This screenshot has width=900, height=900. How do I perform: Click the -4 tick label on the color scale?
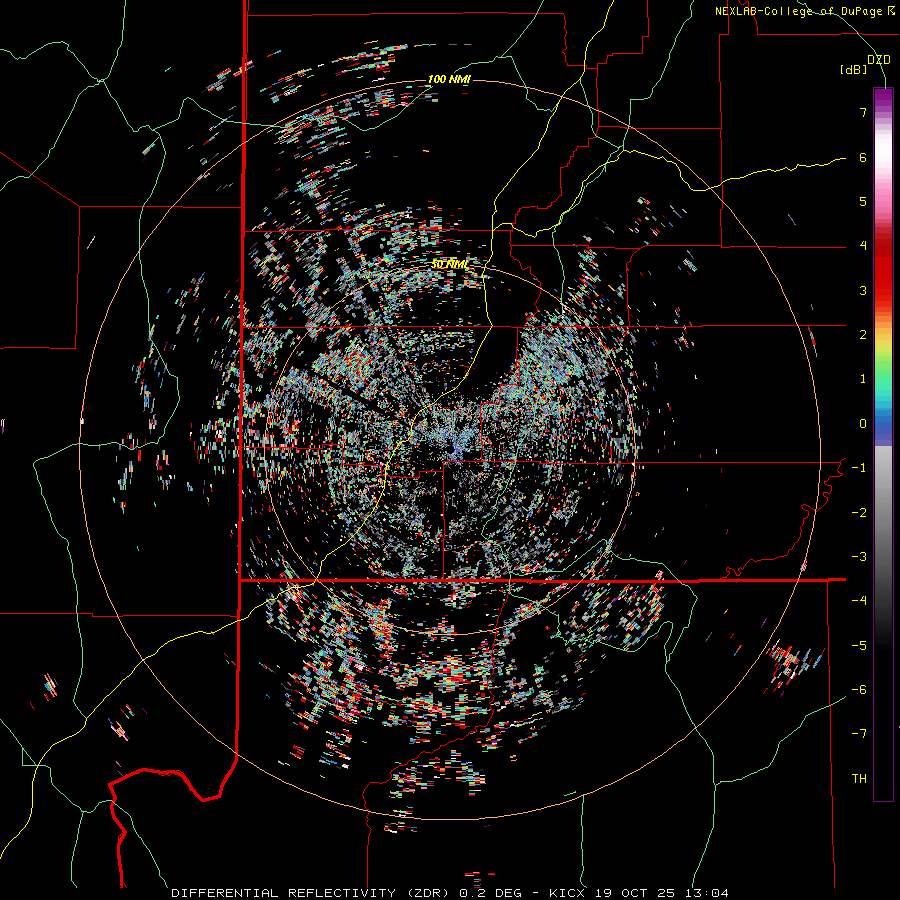point(859,600)
